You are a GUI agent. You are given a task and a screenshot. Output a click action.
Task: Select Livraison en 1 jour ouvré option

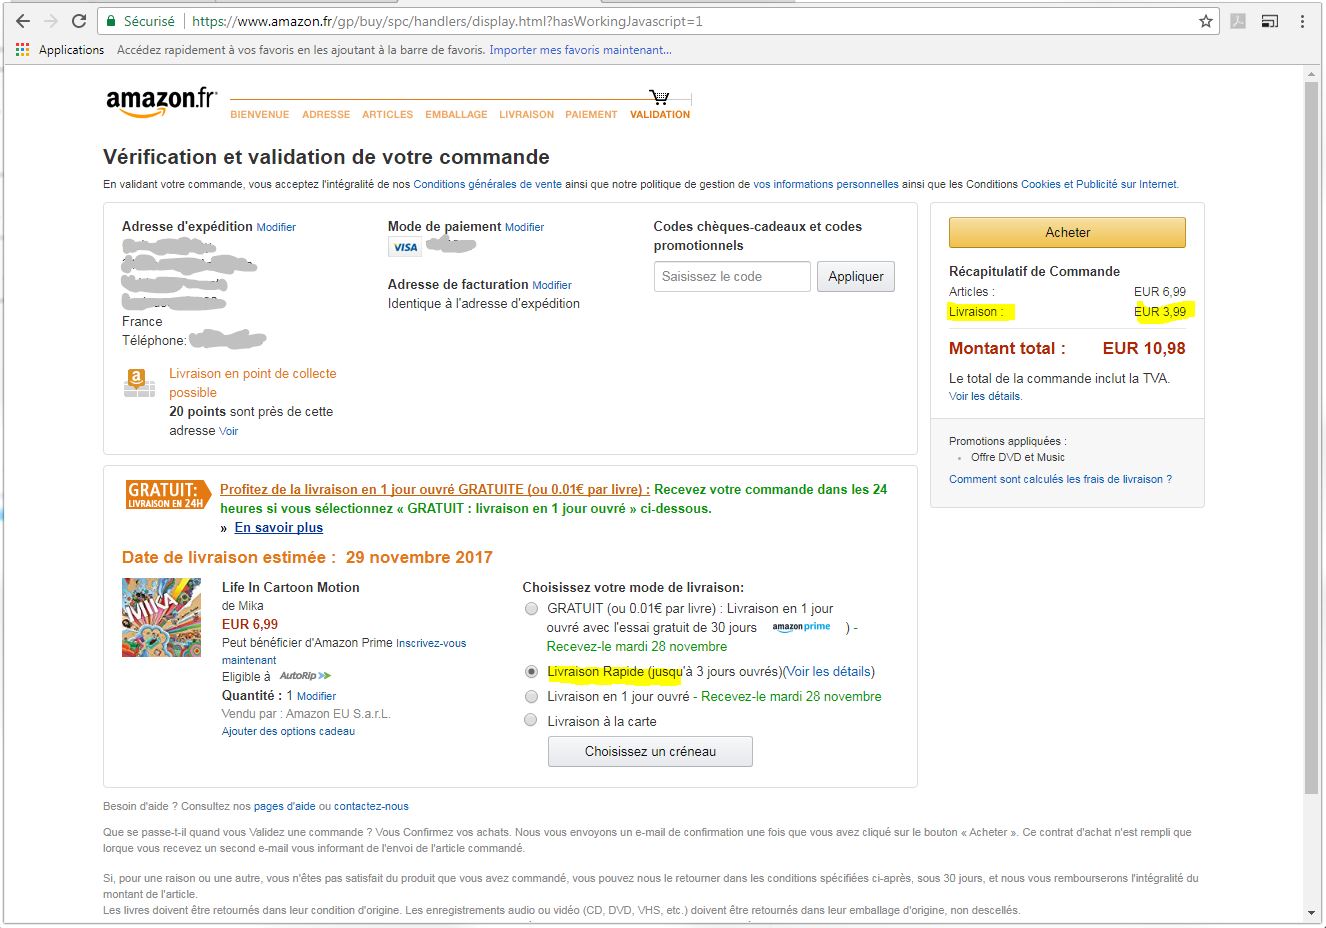pos(532,696)
